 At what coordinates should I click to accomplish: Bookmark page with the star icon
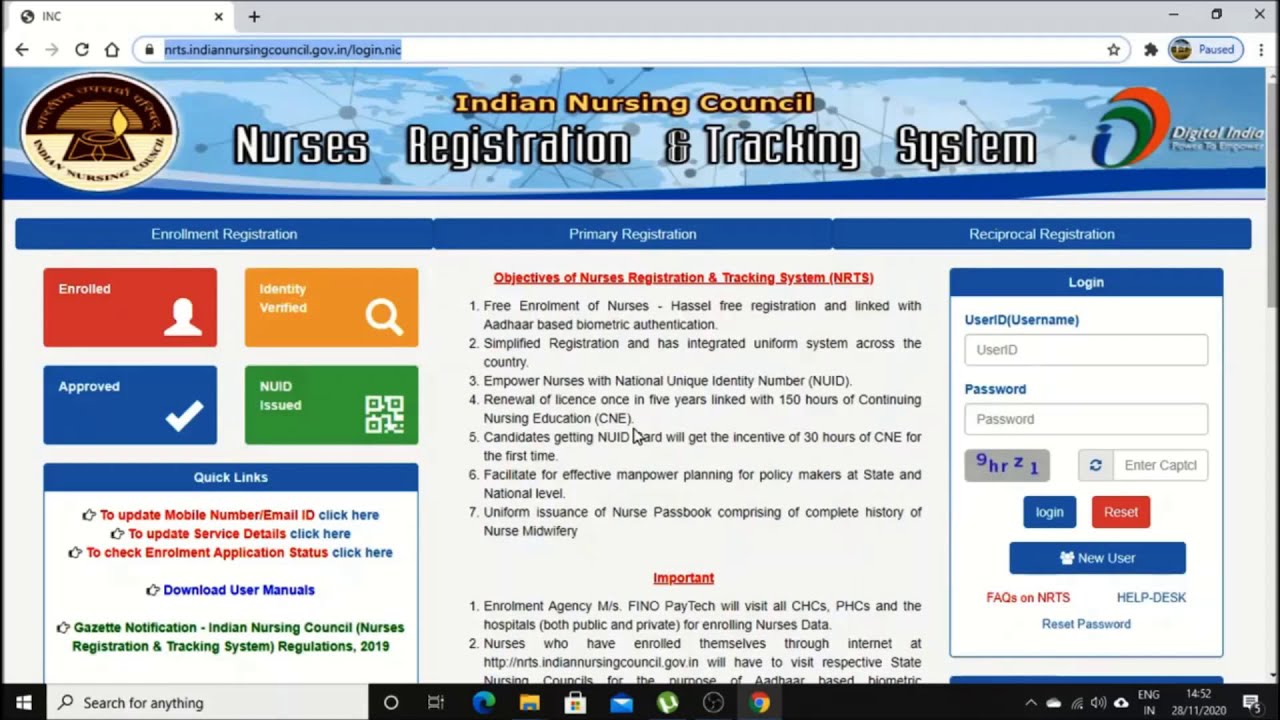1113,49
